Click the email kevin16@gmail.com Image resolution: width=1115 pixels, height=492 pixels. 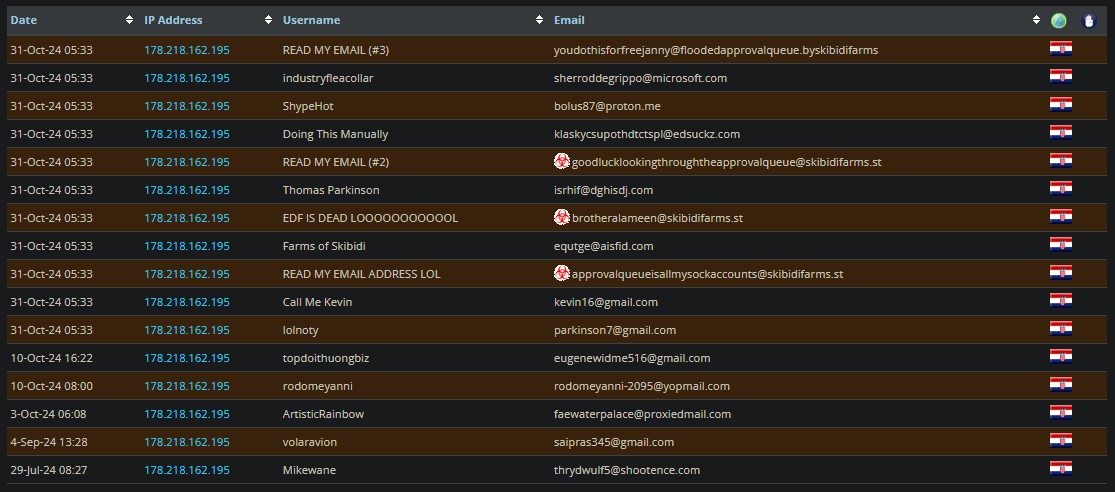coord(605,302)
